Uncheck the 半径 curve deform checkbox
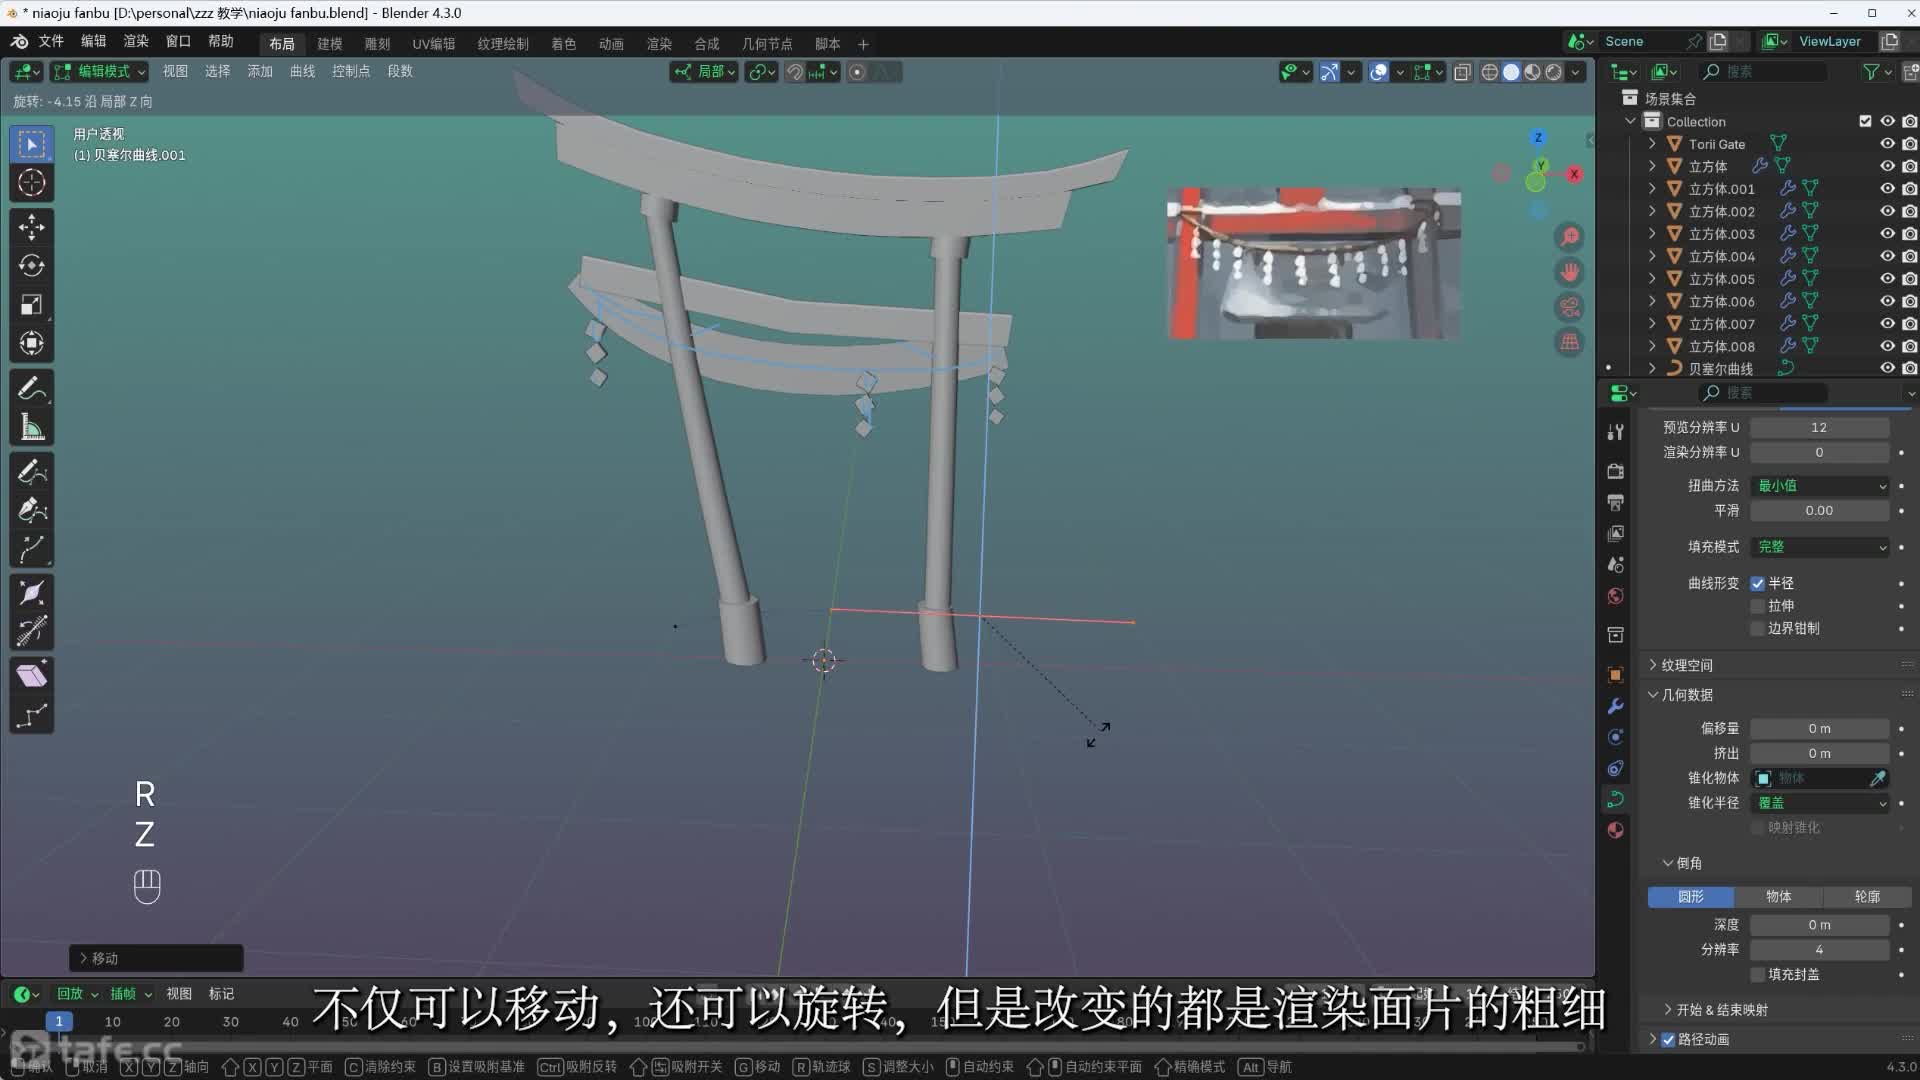Viewport: 1920px width, 1080px height. [x=1757, y=583]
